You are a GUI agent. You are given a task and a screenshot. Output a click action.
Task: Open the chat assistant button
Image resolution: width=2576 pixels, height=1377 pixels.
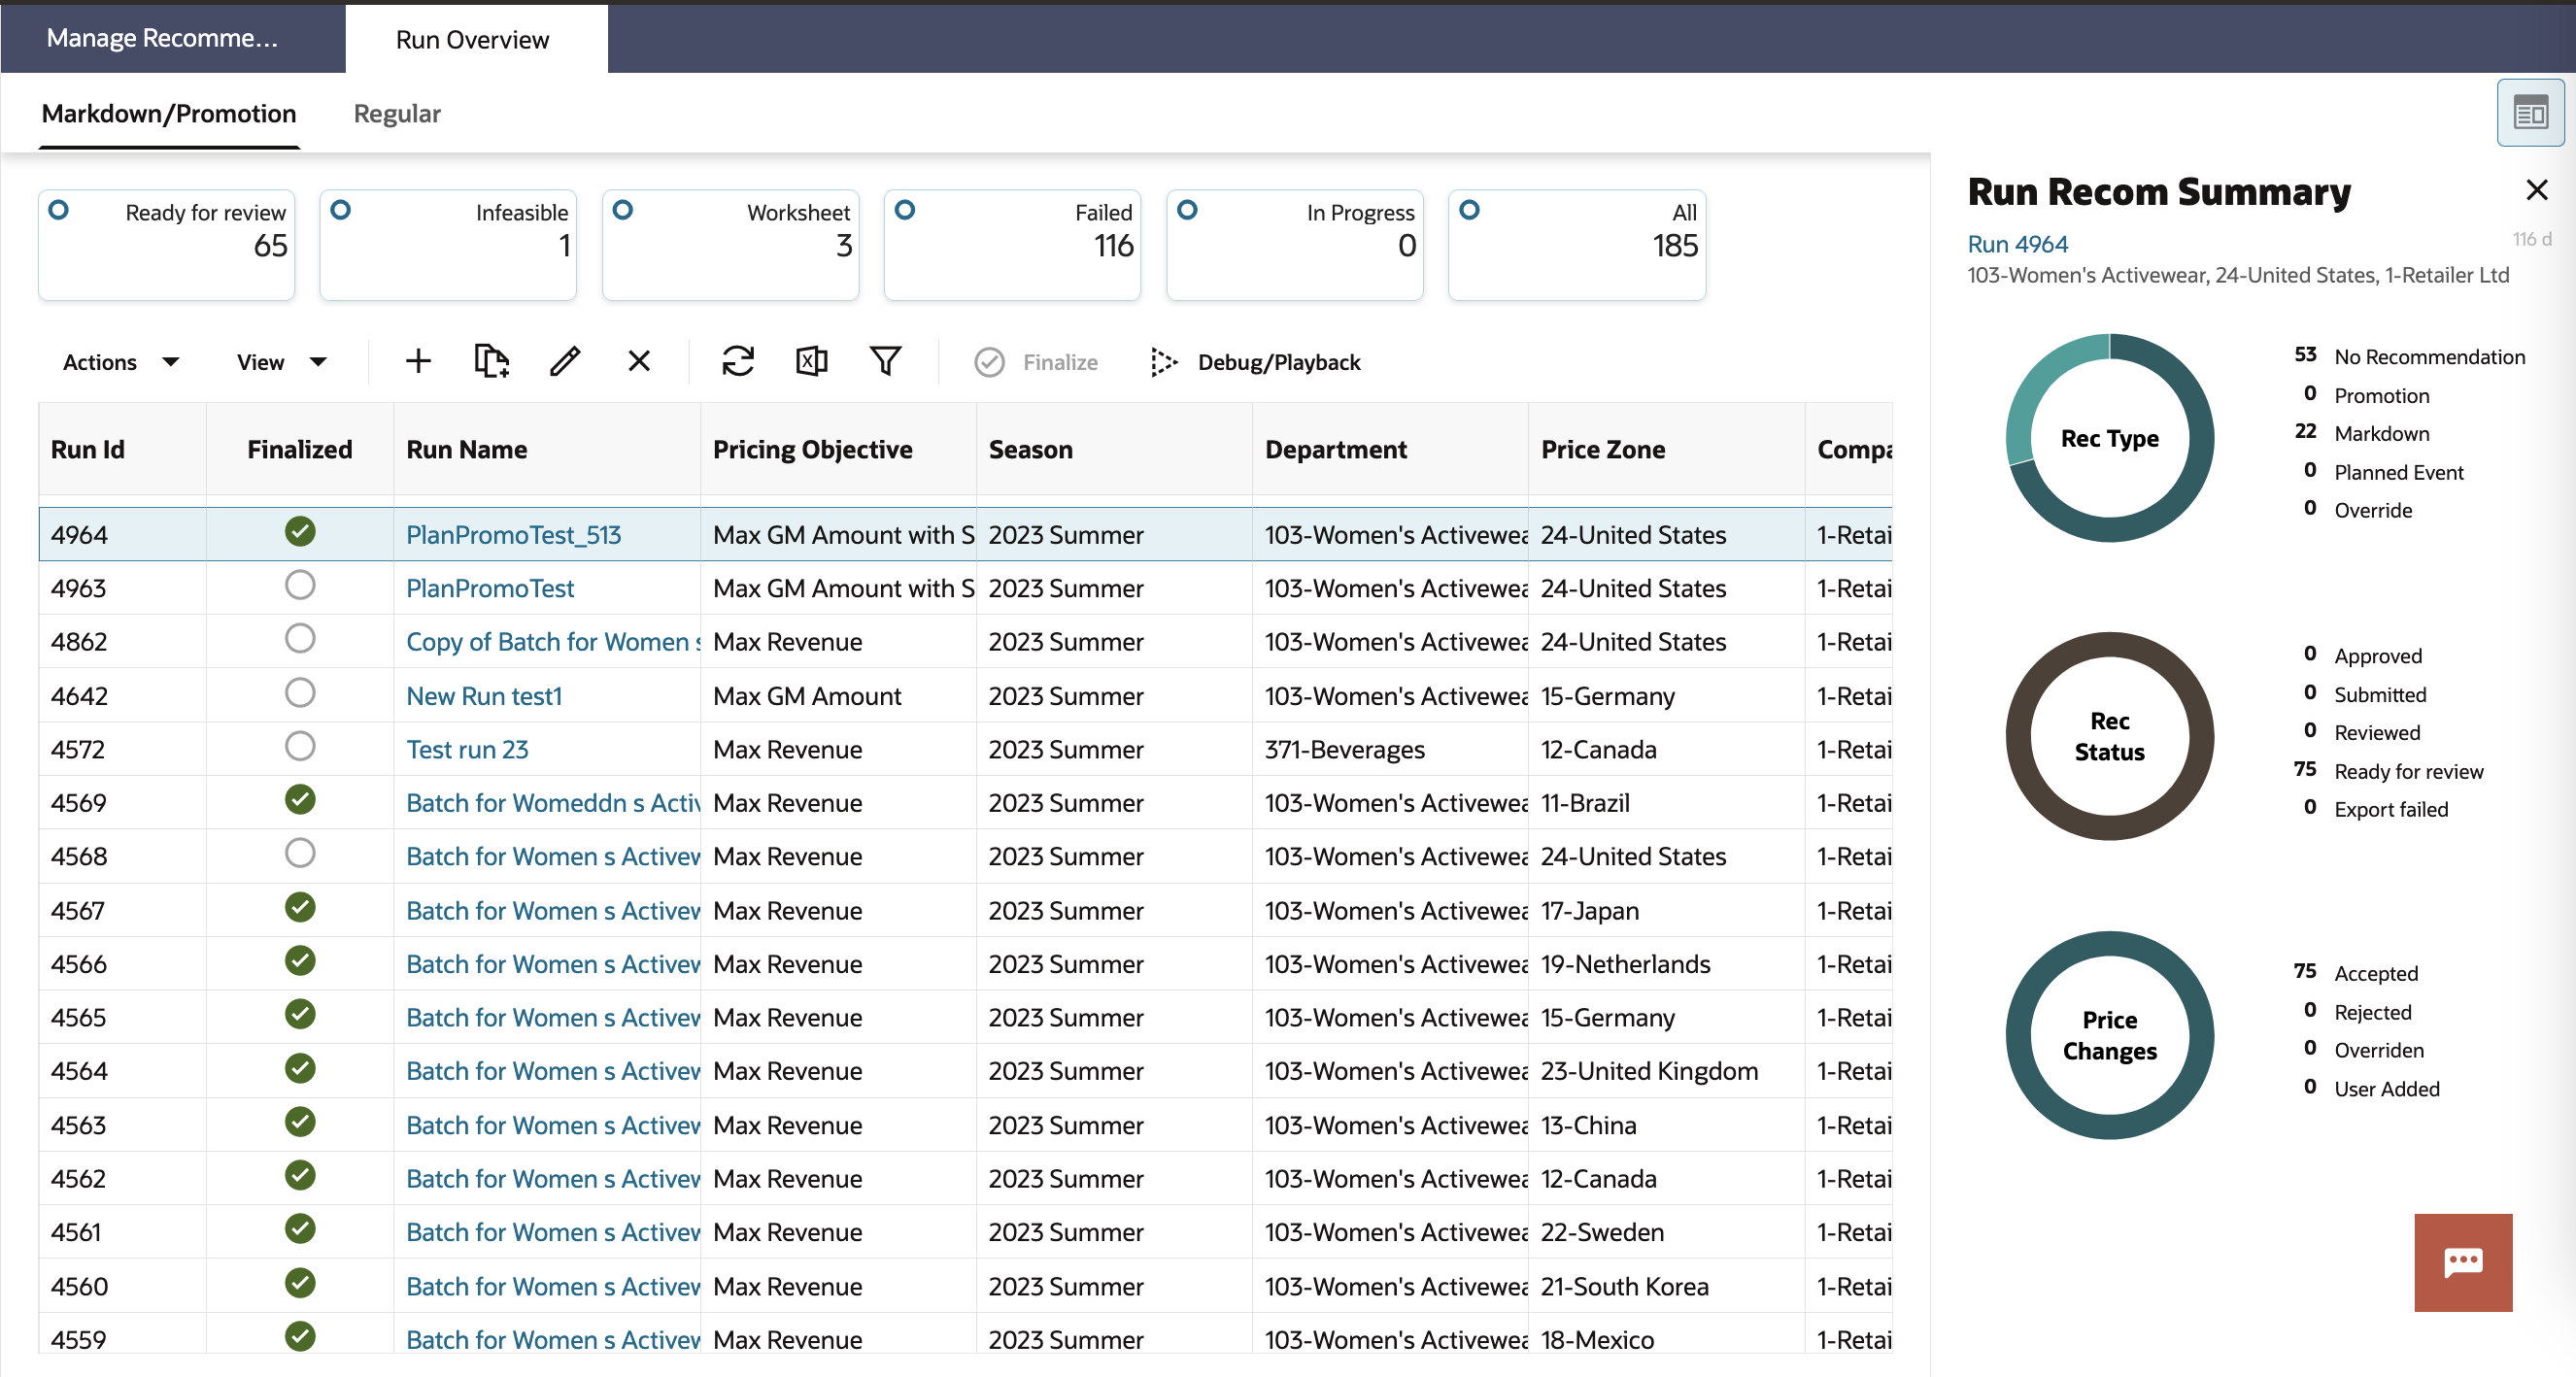[2463, 1262]
